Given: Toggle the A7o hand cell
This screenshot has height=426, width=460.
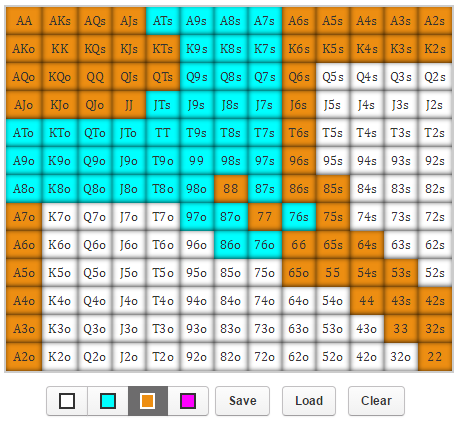Looking at the screenshot, I should (24, 217).
